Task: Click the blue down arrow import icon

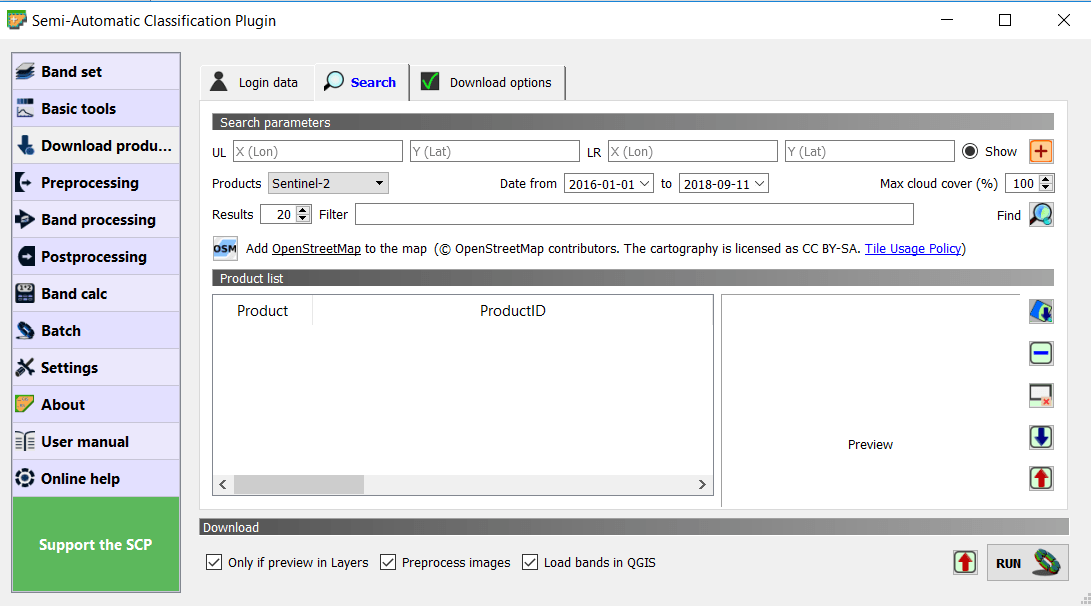Action: click(1041, 437)
